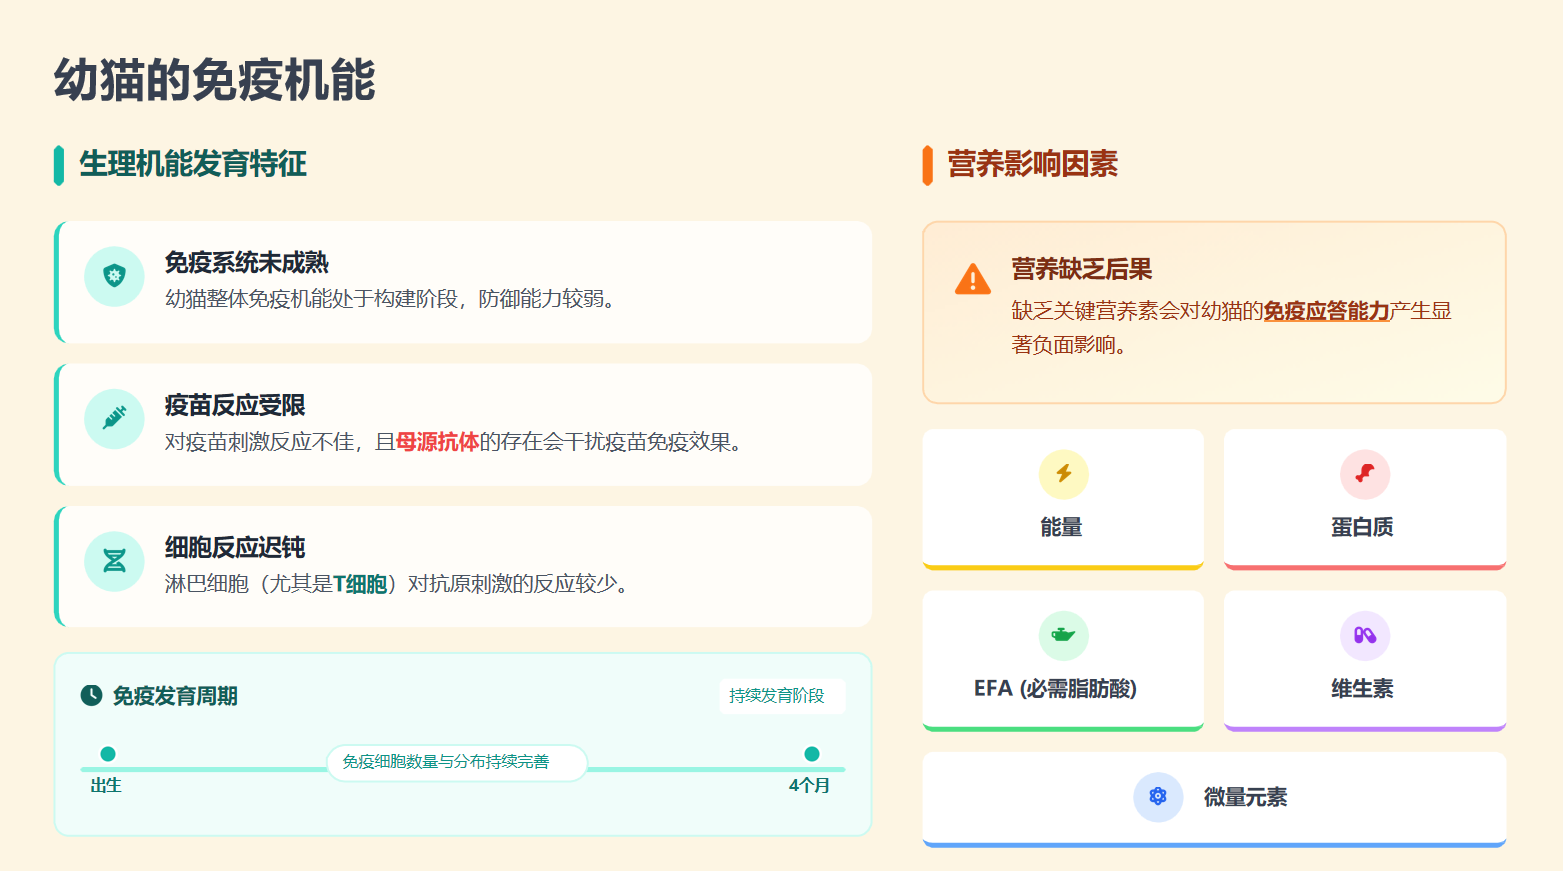The height and width of the screenshot is (871, 1563).
Task: Click the warning triangle icon beside 营养缺乏后果
Action: [972, 279]
